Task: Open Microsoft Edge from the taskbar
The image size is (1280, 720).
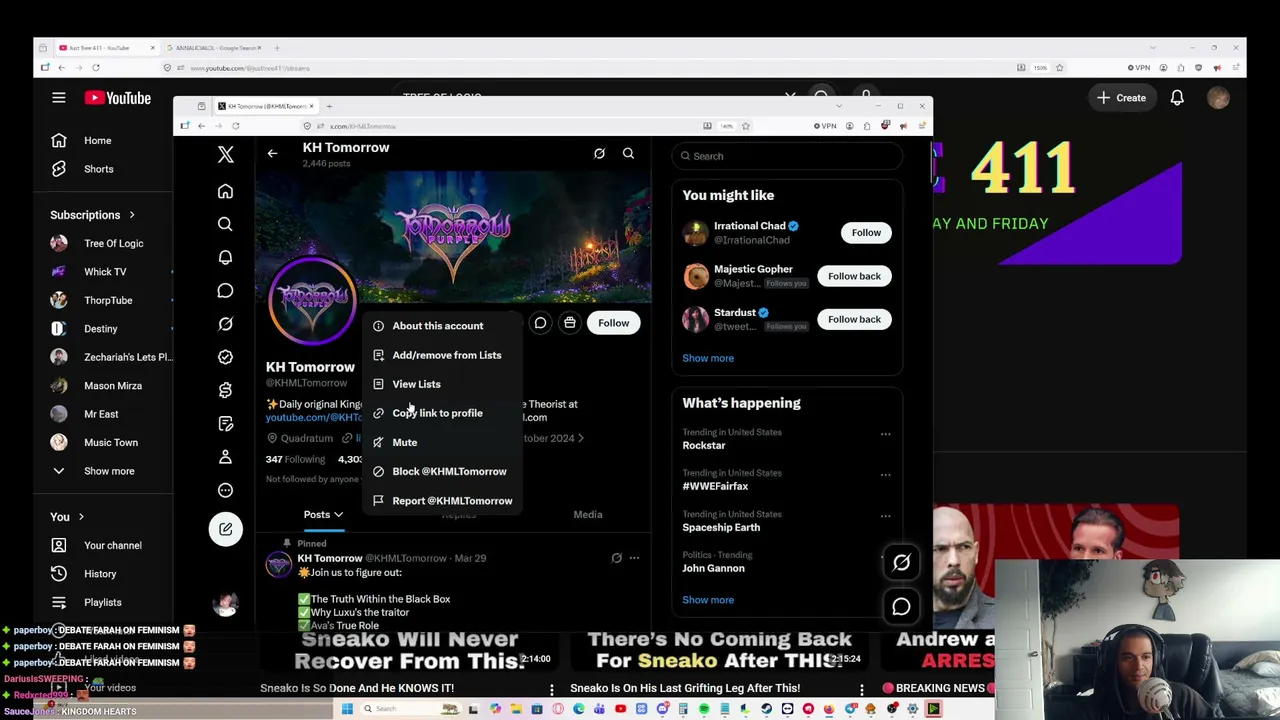Action: point(578,709)
